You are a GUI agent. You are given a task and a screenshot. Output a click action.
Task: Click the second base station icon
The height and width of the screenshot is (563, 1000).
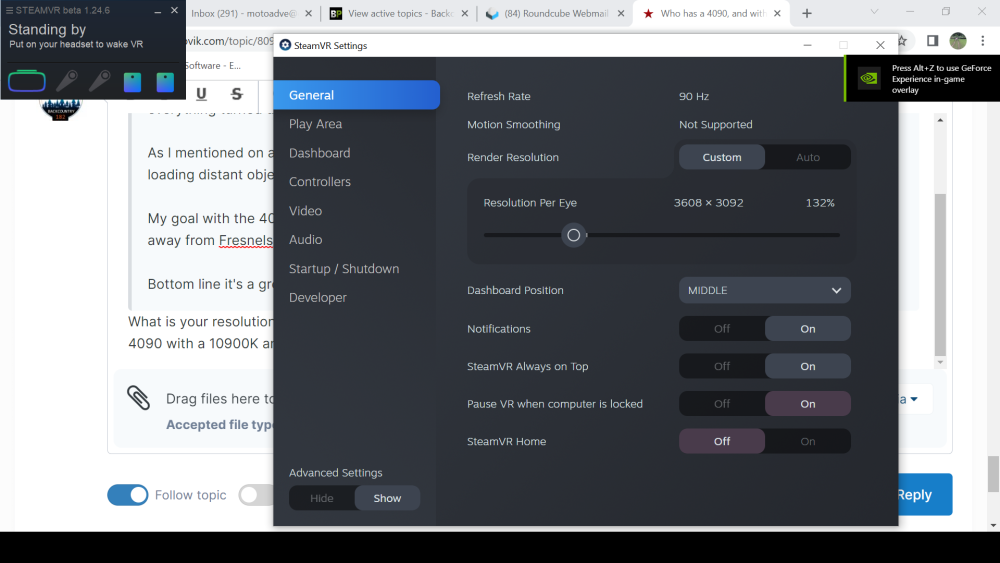pyautogui.click(x=165, y=82)
